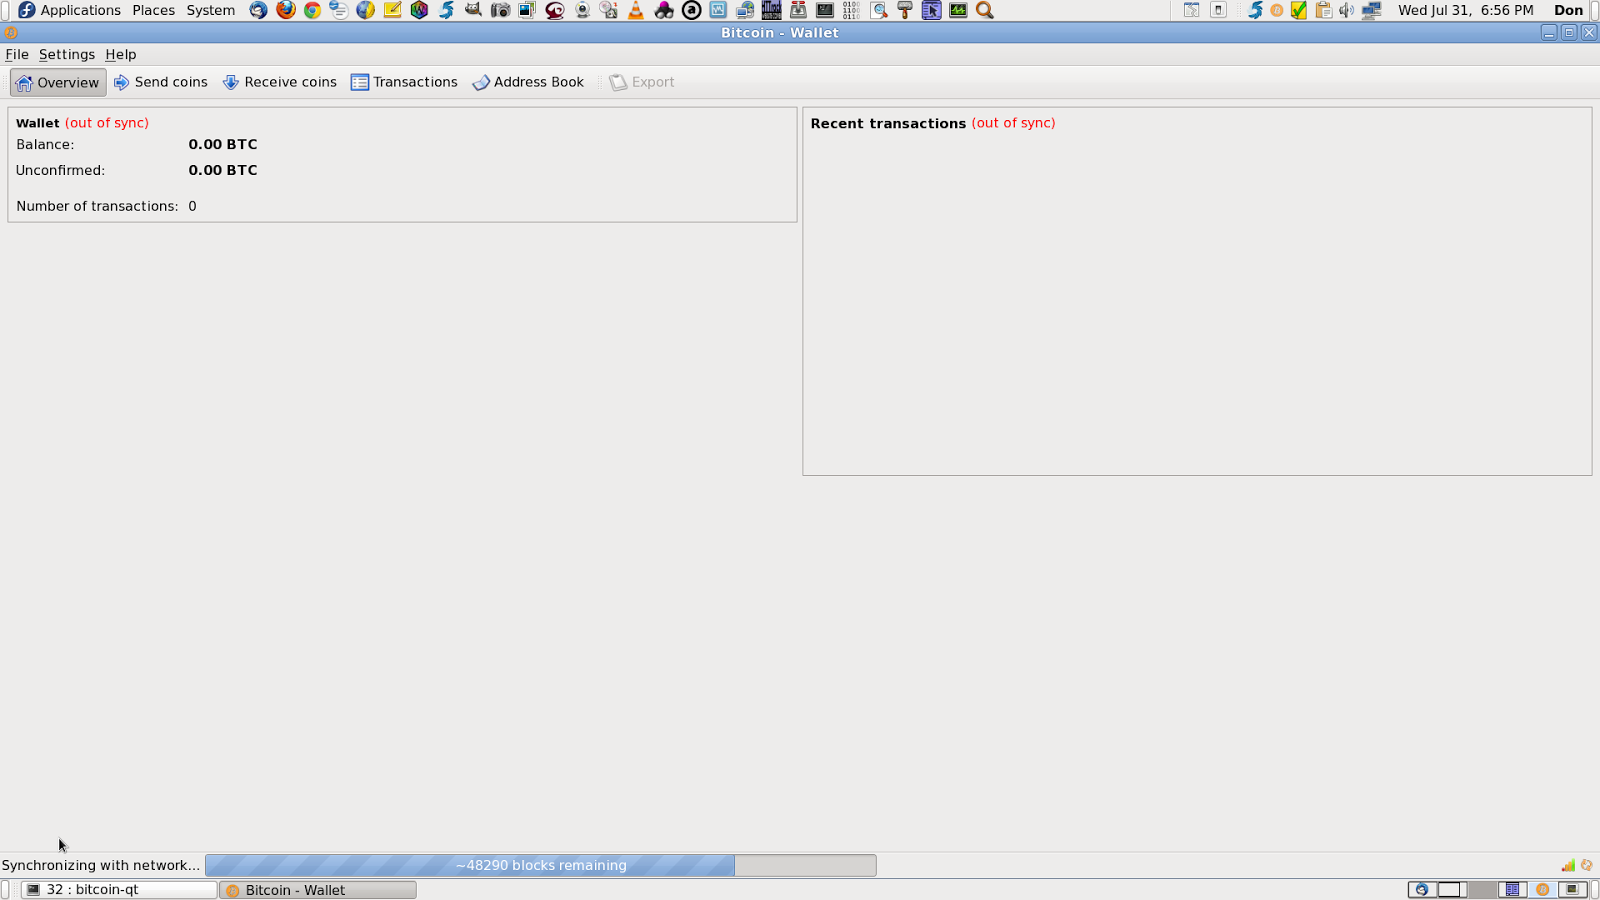This screenshot has width=1600, height=900.
Task: Launch Thunderbird from the top panel
Action: [x=259, y=10]
